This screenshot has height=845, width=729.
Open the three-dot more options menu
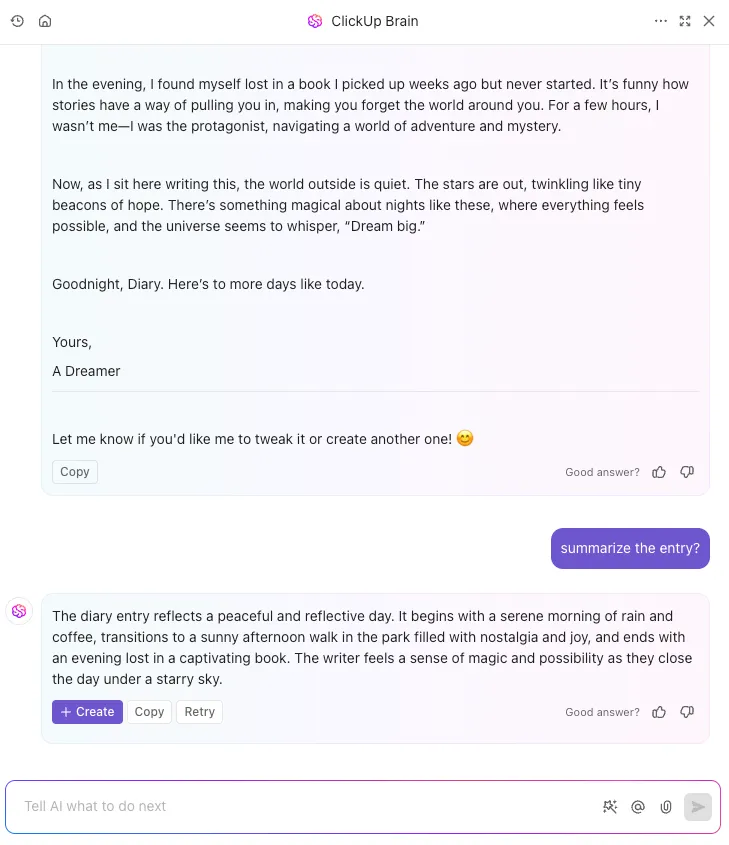point(661,21)
